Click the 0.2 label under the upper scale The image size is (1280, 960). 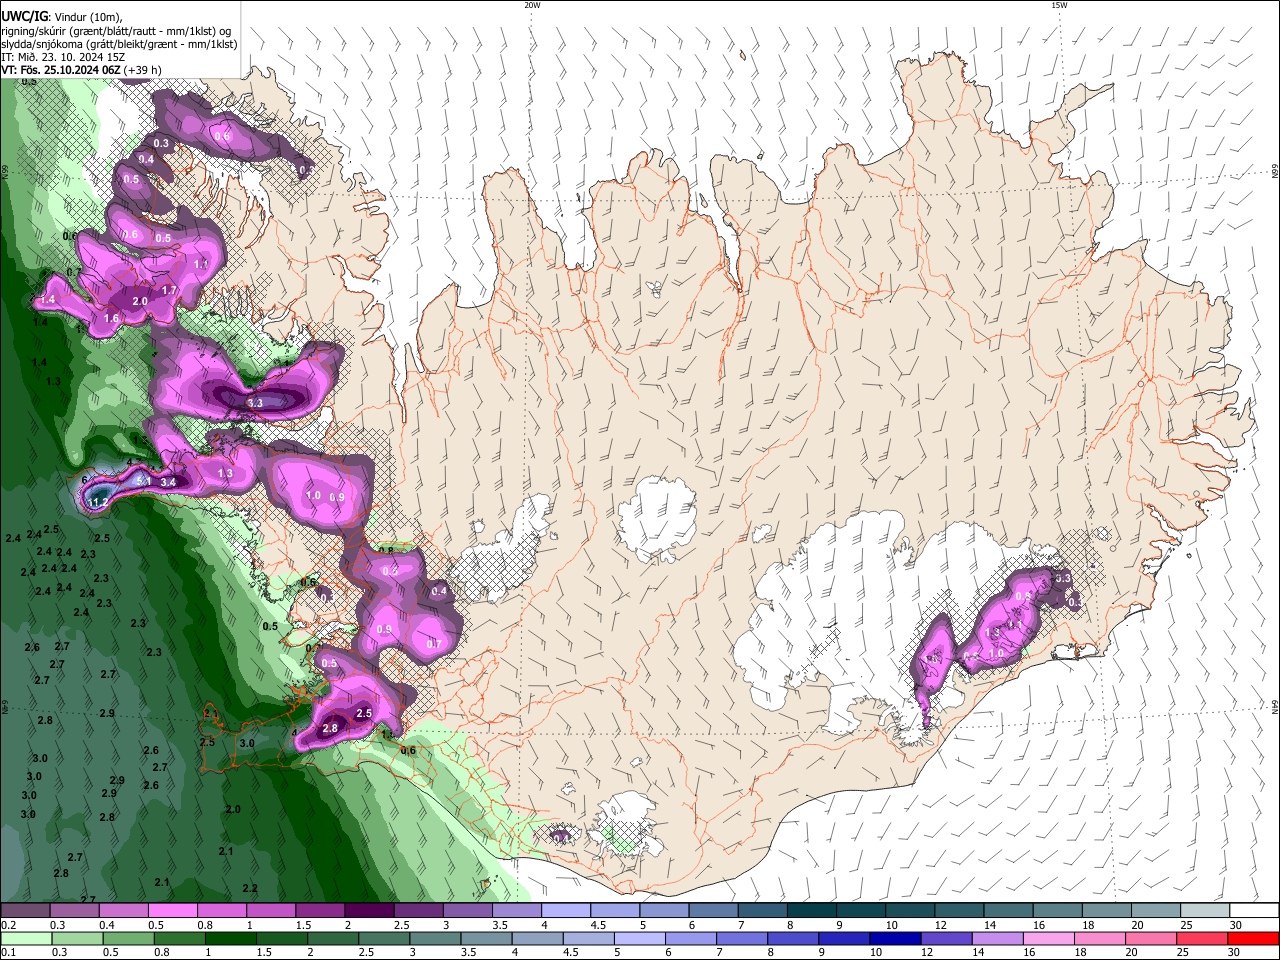tap(9, 925)
